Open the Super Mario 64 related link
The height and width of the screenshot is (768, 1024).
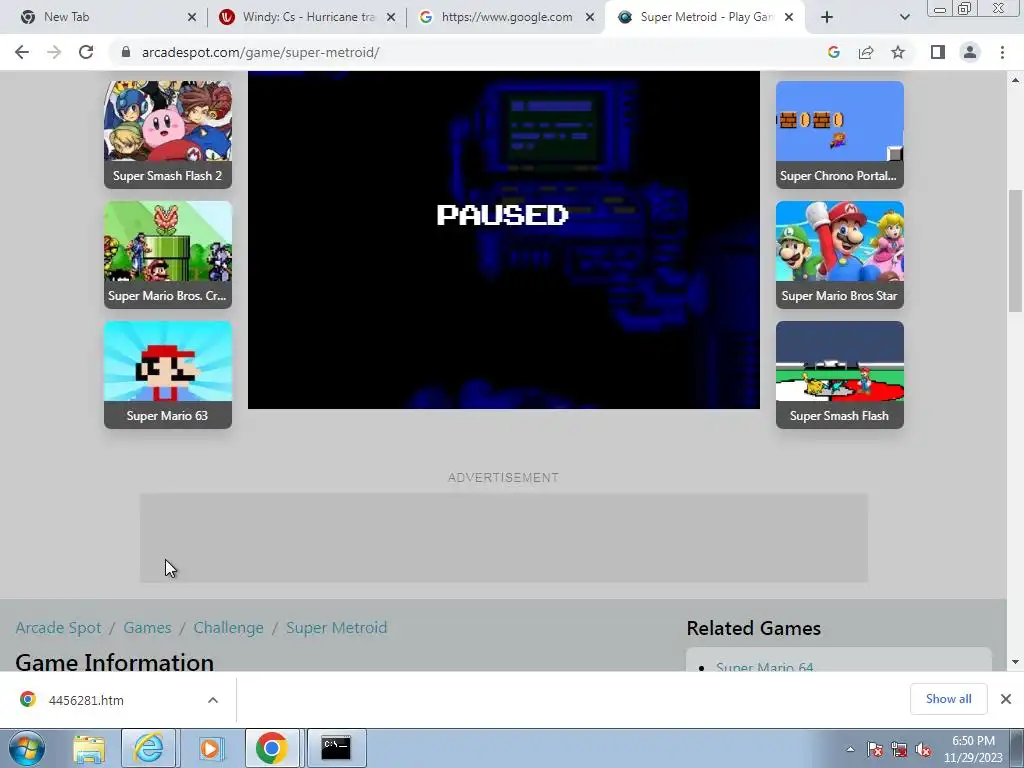[x=765, y=667]
